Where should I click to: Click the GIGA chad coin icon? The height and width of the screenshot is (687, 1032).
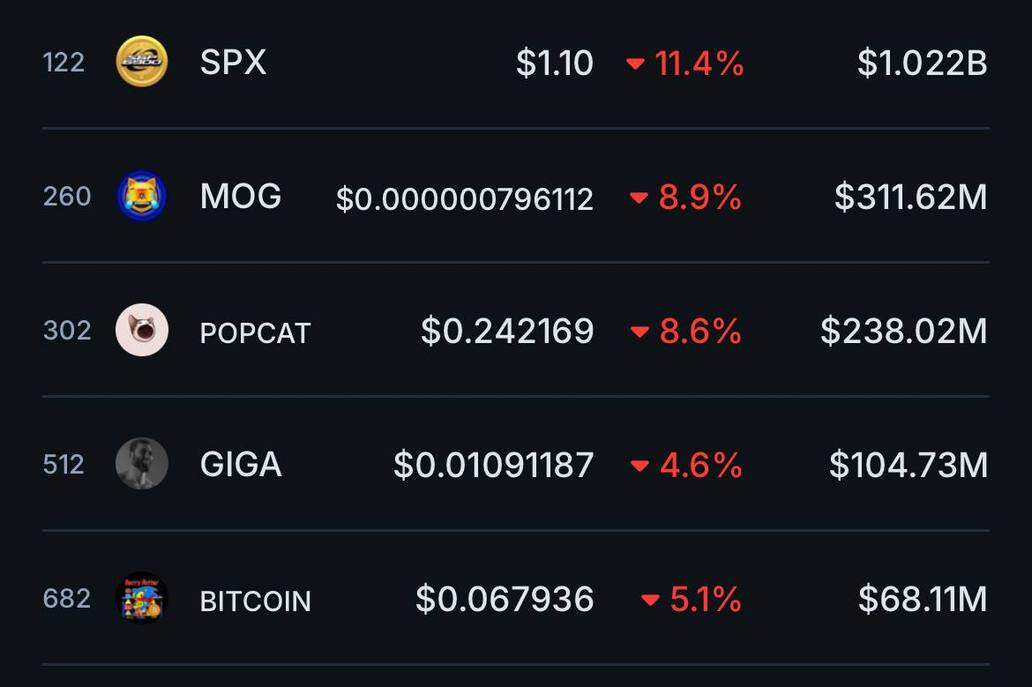pos(142,464)
